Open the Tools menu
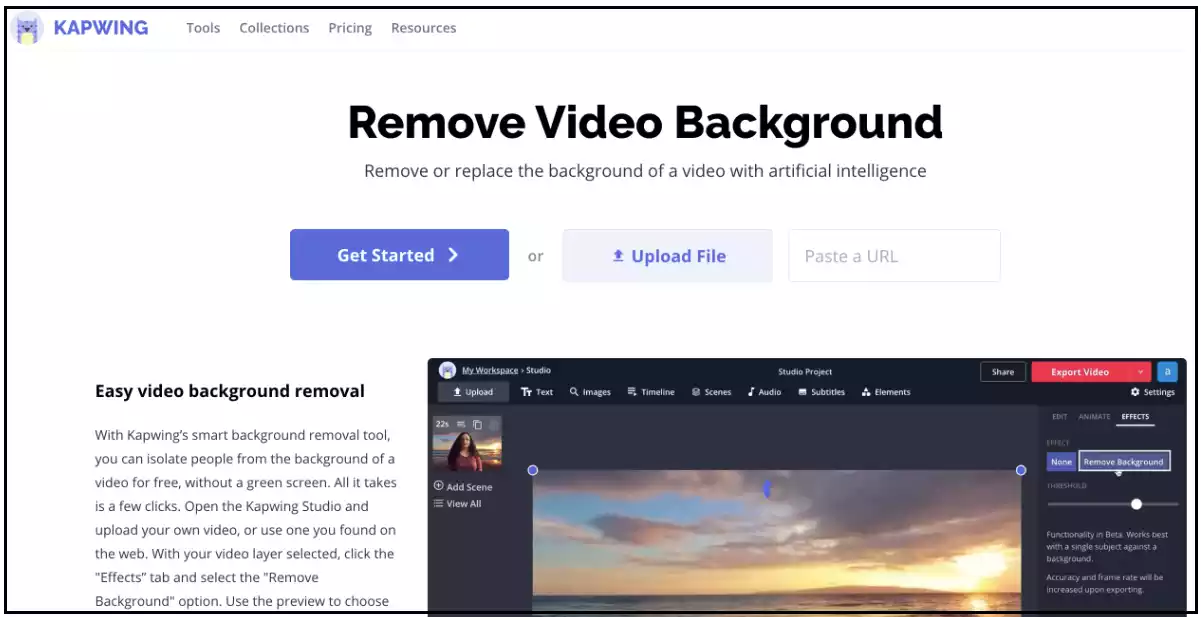This screenshot has height=617, width=1201. (x=203, y=28)
